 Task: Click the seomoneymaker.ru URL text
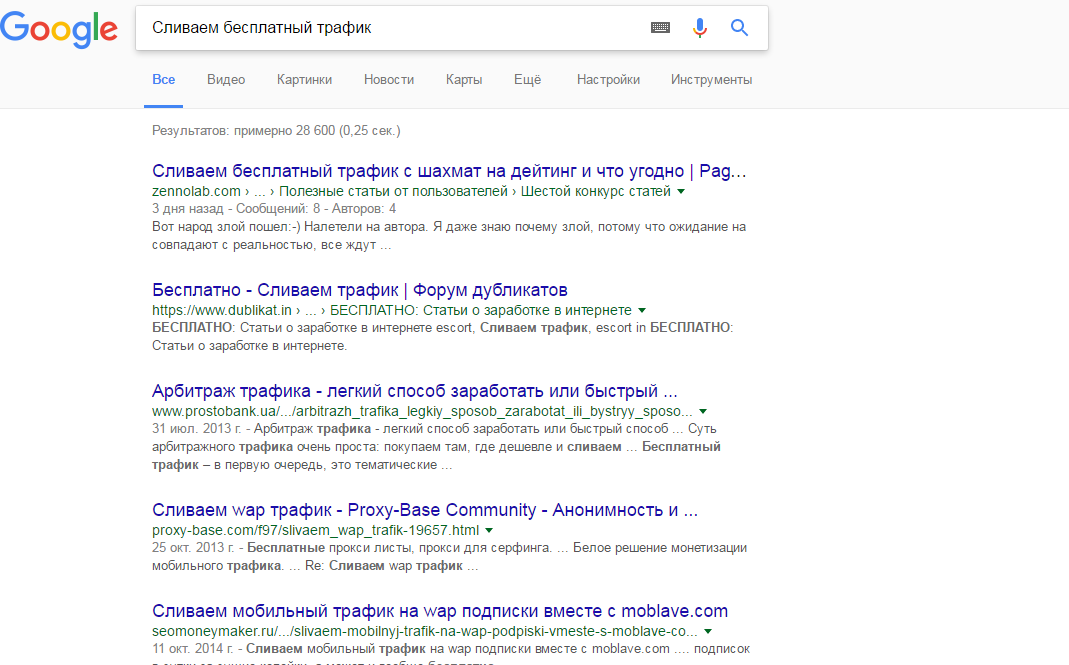tap(424, 631)
